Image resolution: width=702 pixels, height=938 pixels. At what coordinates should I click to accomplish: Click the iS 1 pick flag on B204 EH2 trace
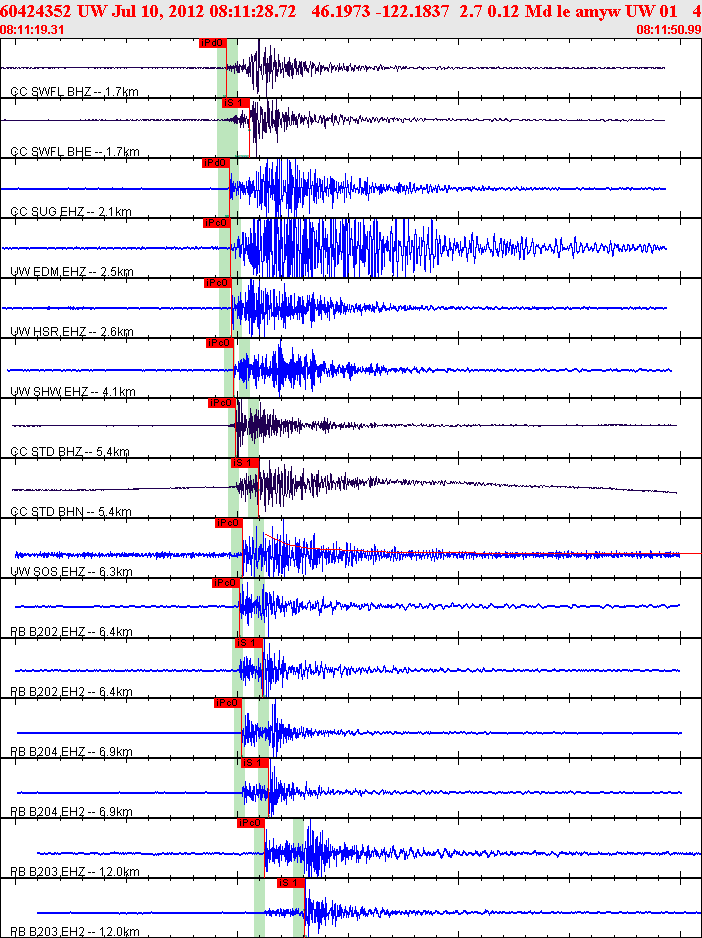tap(255, 763)
